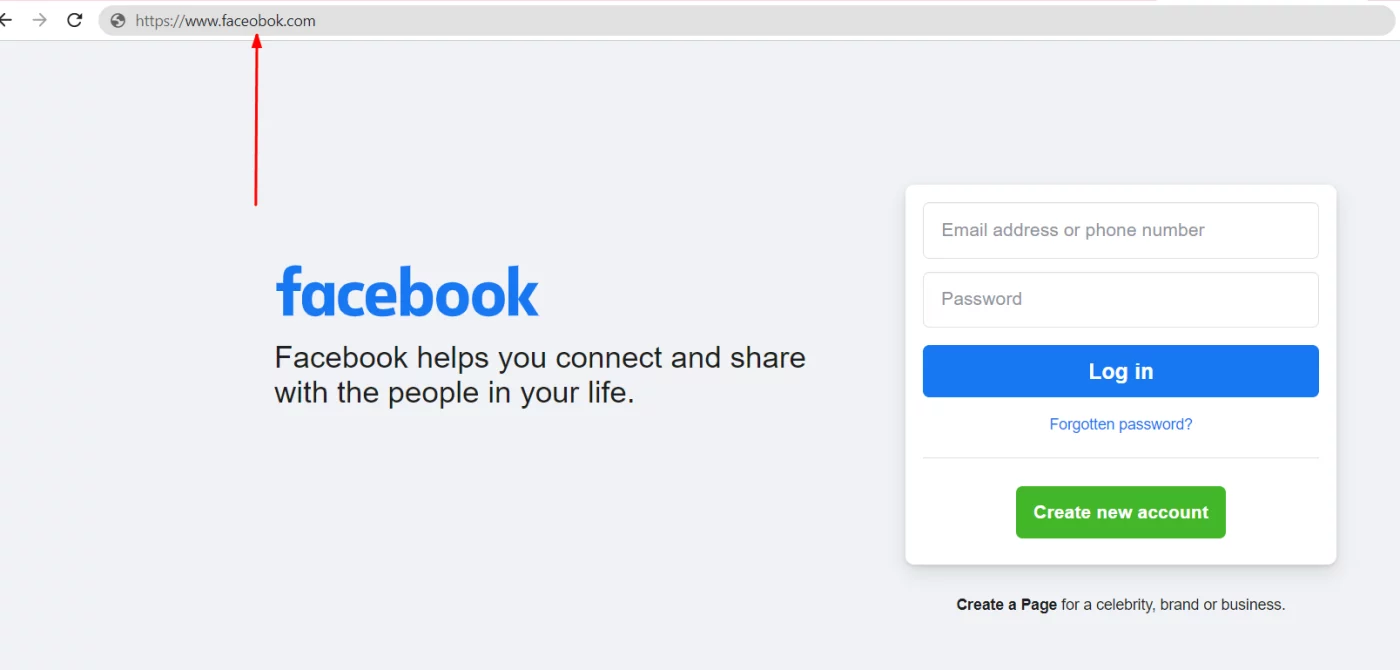Screen dimensions: 1400x670
Task: Click the 'for a celebrity, brand or business' text
Action: pyautogui.click(x=1173, y=604)
